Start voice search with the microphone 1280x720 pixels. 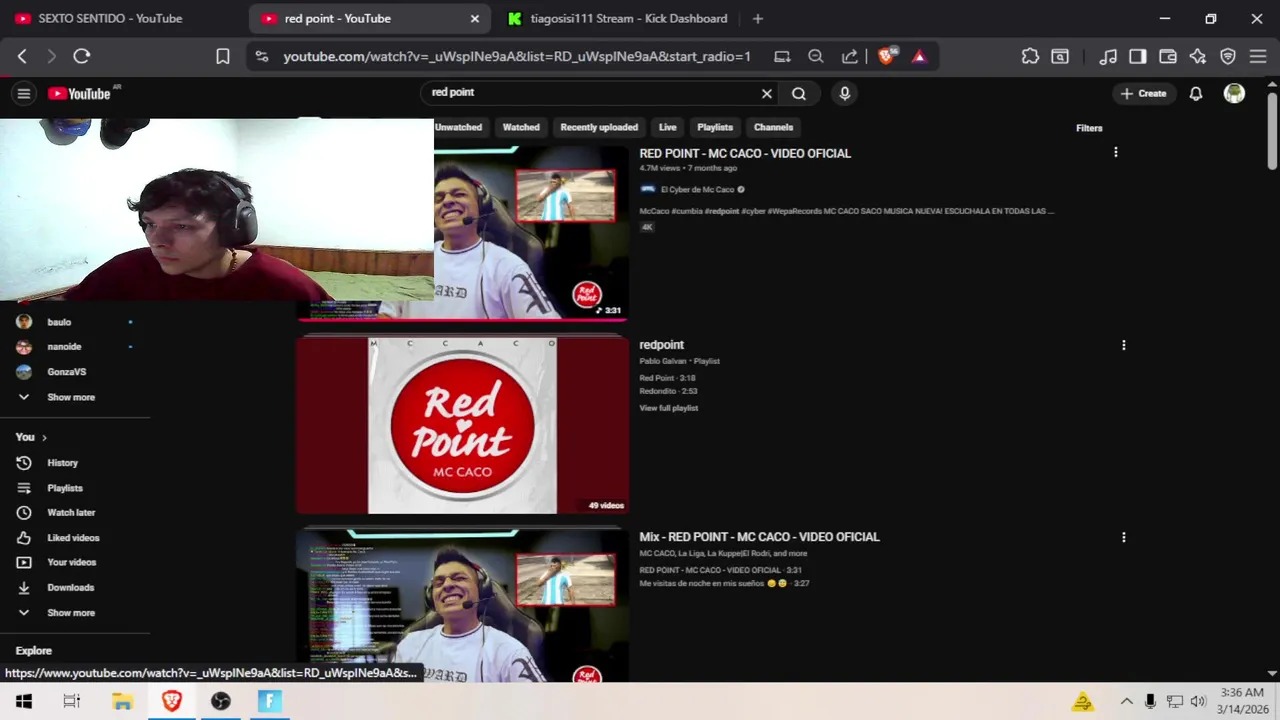point(845,93)
